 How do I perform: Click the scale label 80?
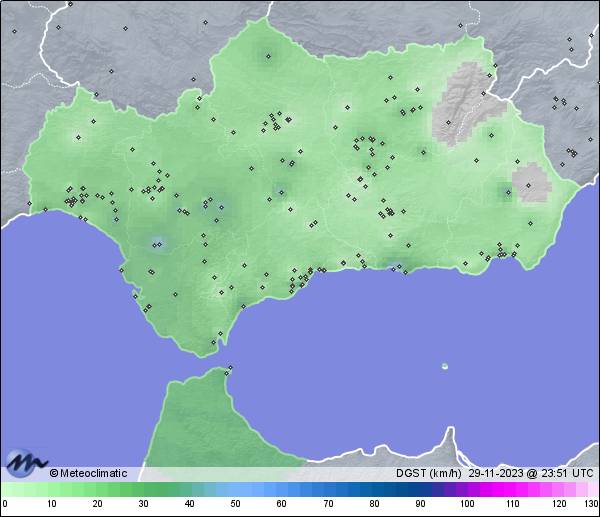tap(374, 503)
